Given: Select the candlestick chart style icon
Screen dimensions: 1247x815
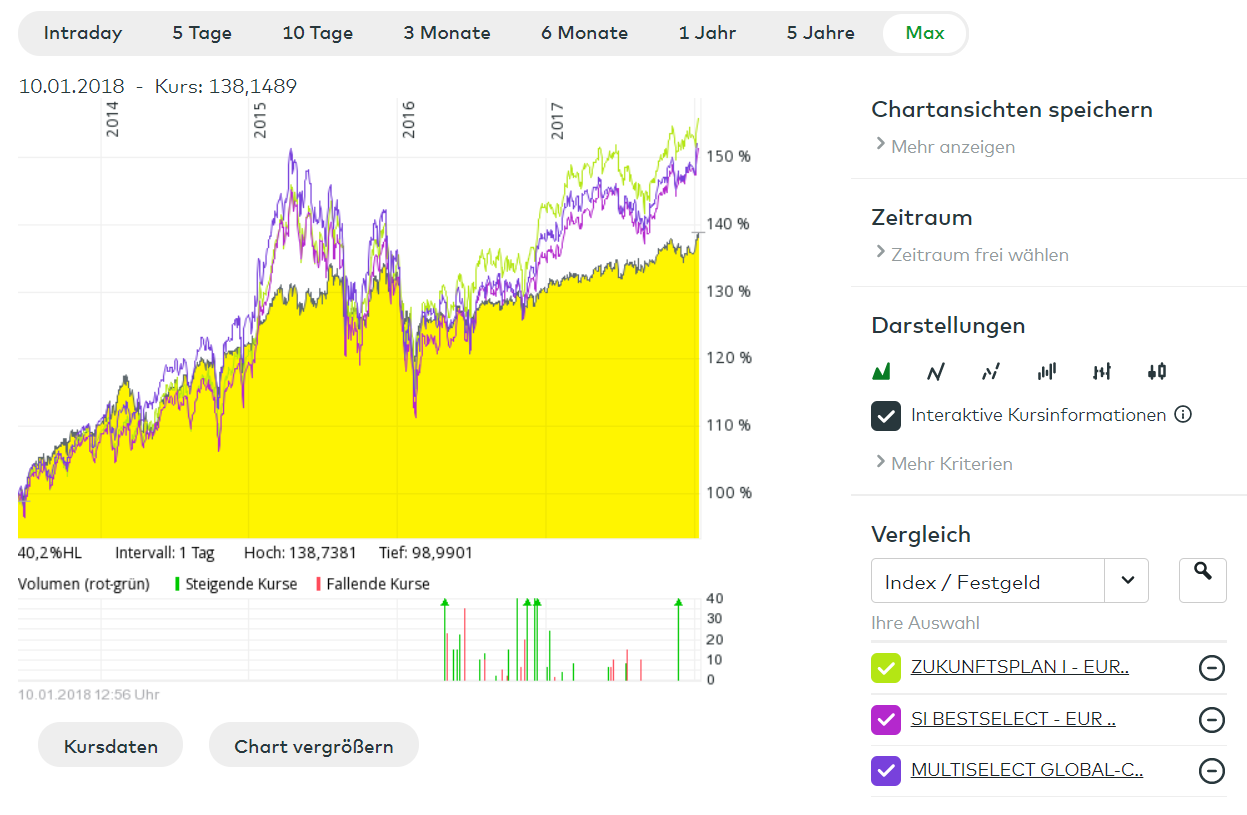Looking at the screenshot, I should [1157, 372].
